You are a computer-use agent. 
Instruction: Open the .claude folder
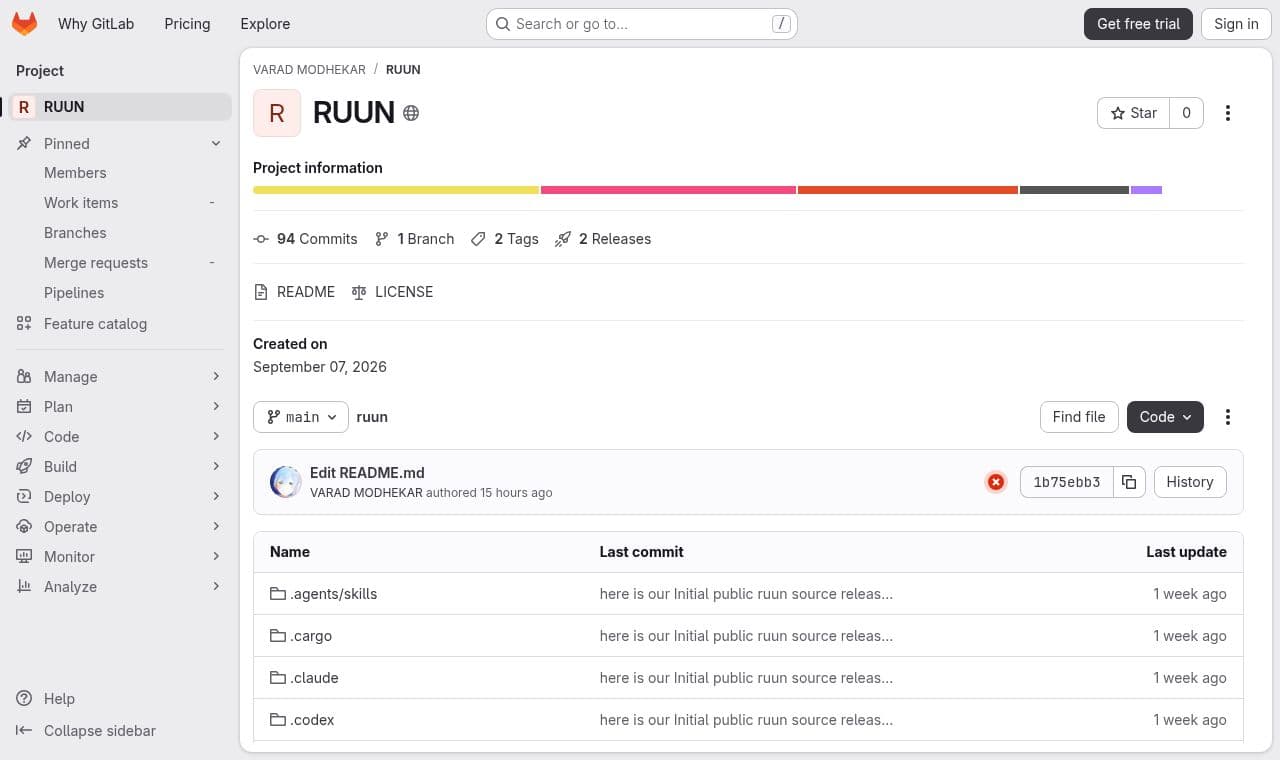[x=314, y=678]
